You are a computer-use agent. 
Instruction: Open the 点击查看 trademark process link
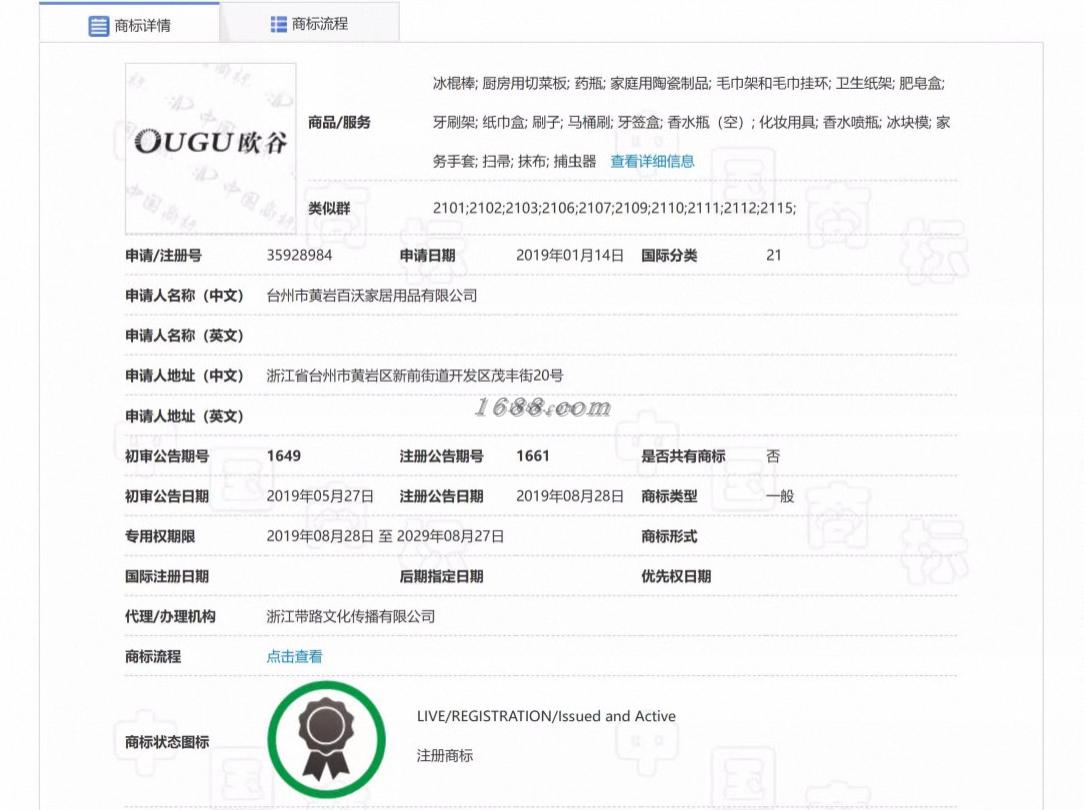click(294, 657)
